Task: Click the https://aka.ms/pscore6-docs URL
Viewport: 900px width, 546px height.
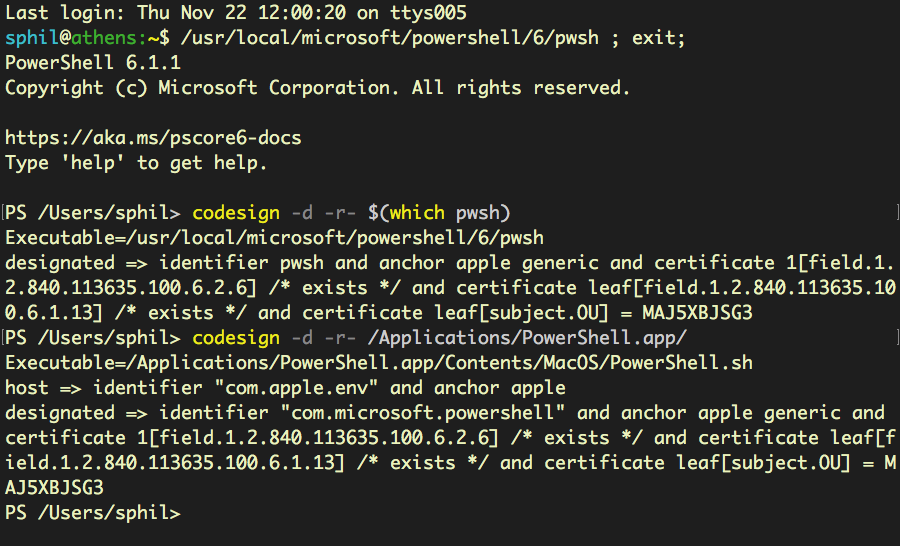Action: 153,138
